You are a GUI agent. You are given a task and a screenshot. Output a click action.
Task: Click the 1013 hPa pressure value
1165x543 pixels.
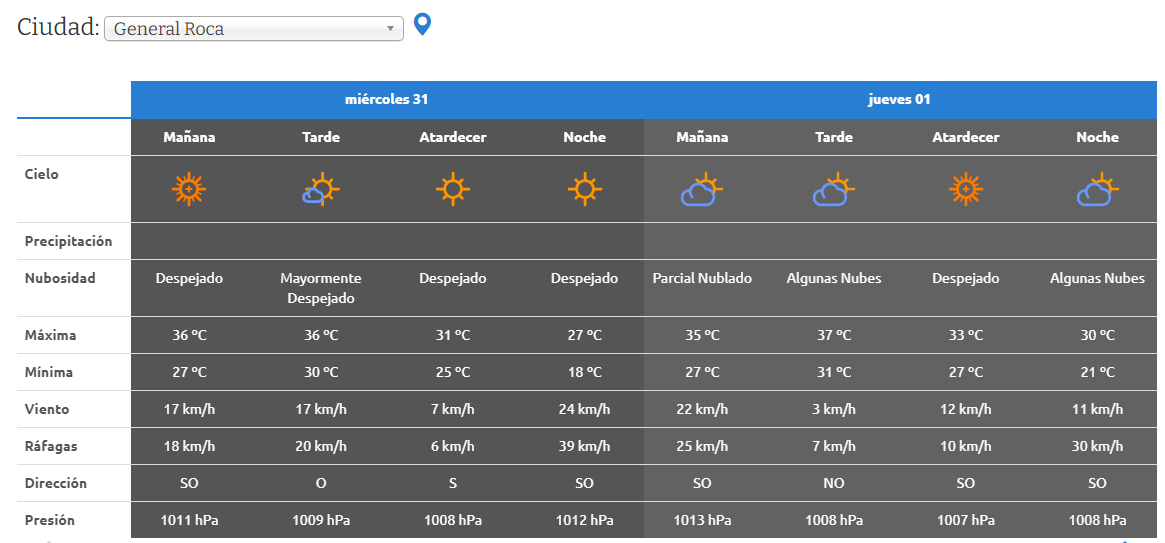click(x=702, y=521)
